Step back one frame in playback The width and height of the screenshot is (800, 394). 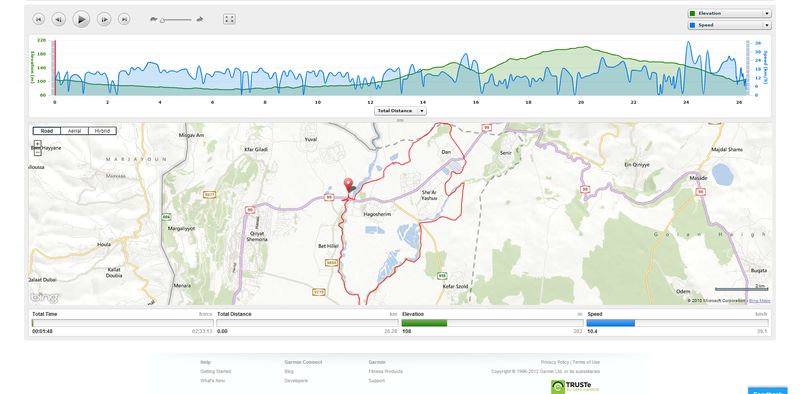tap(59, 19)
